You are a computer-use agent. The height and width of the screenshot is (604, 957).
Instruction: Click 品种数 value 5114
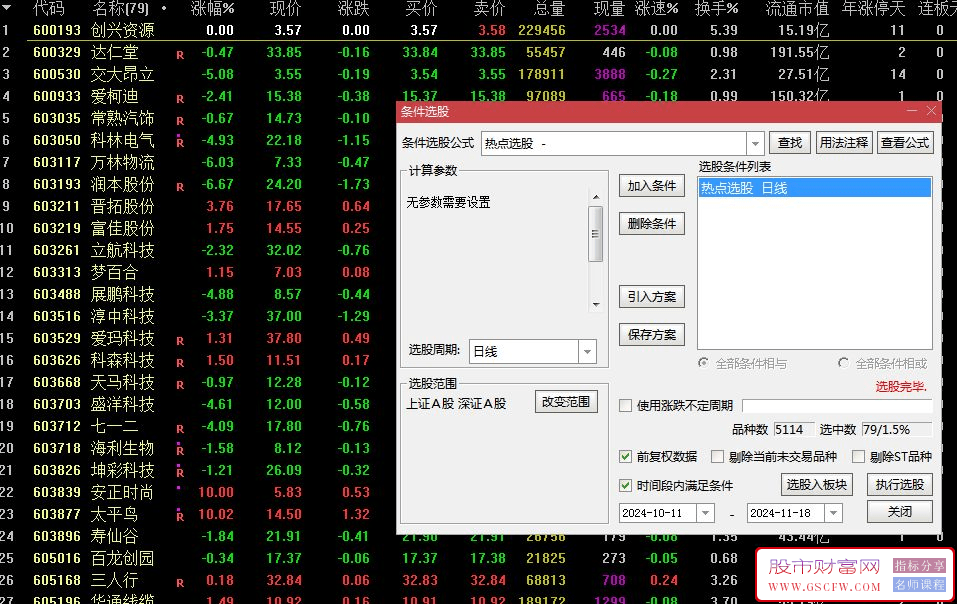(x=793, y=430)
